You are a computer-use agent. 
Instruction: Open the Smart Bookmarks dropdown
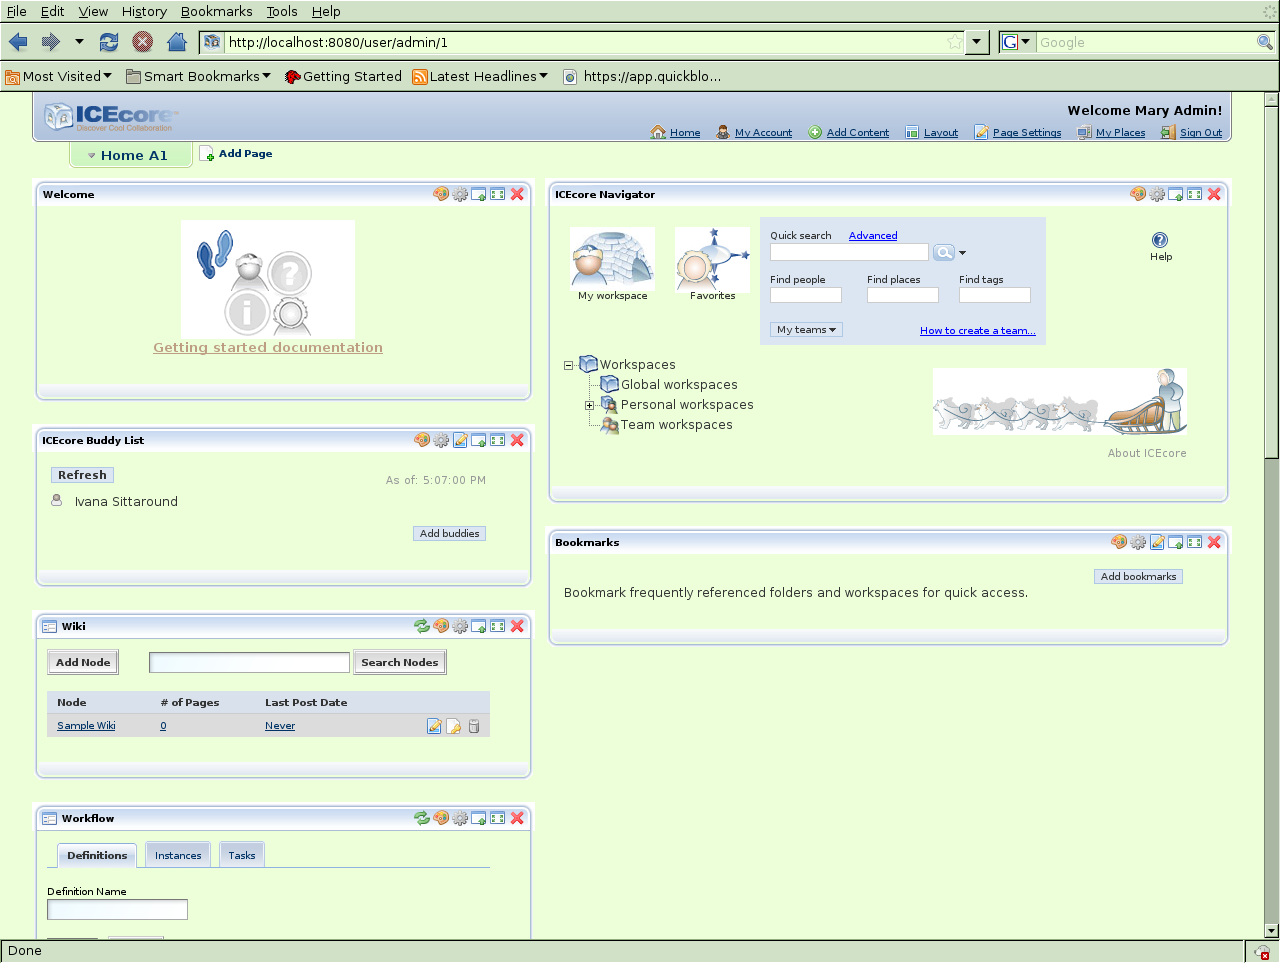(198, 76)
